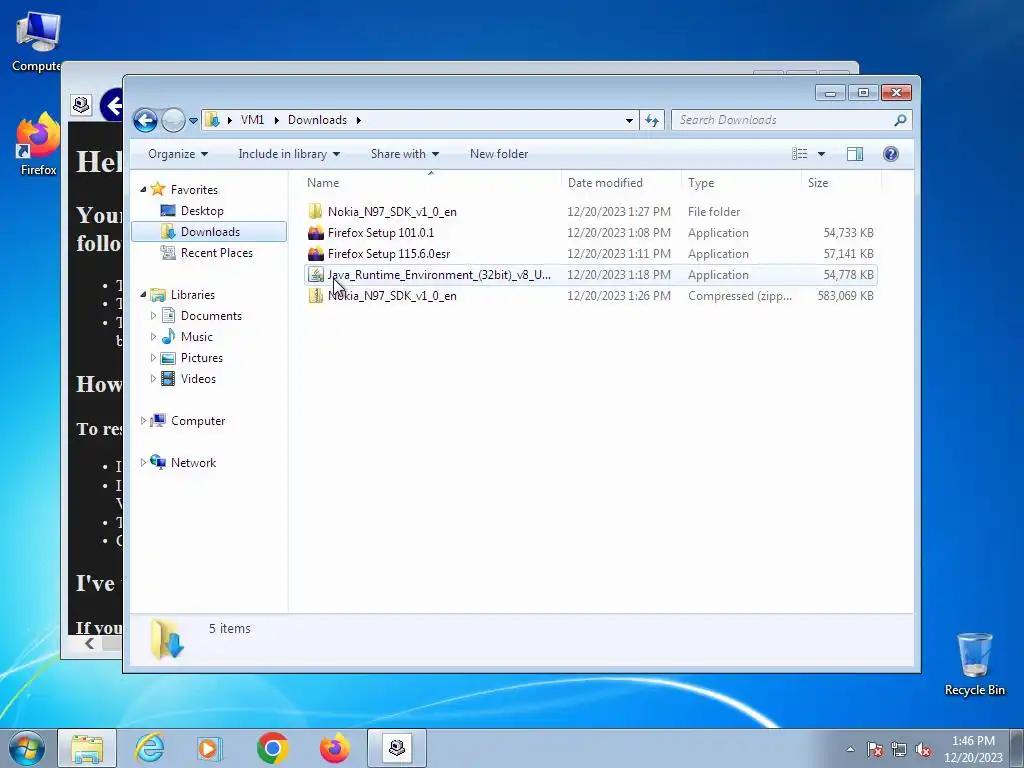1024x768 pixels.
Task: Click the search magnifier icon
Action: [900, 120]
